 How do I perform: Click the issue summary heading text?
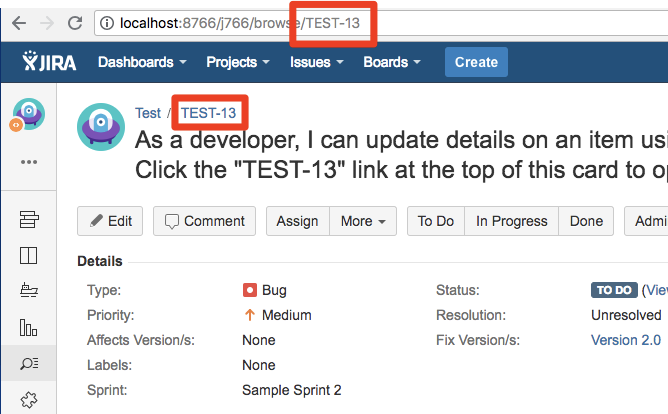pyautogui.click(x=401, y=155)
